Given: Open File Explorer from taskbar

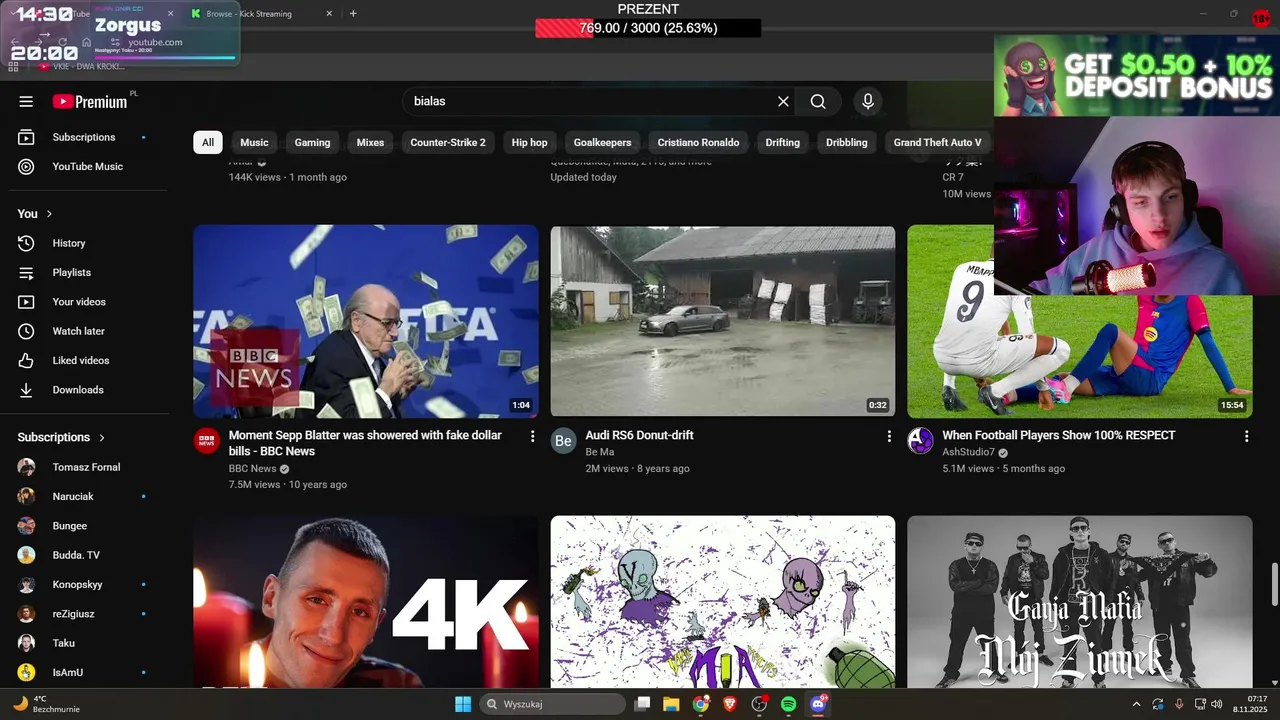Looking at the screenshot, I should (x=671, y=704).
